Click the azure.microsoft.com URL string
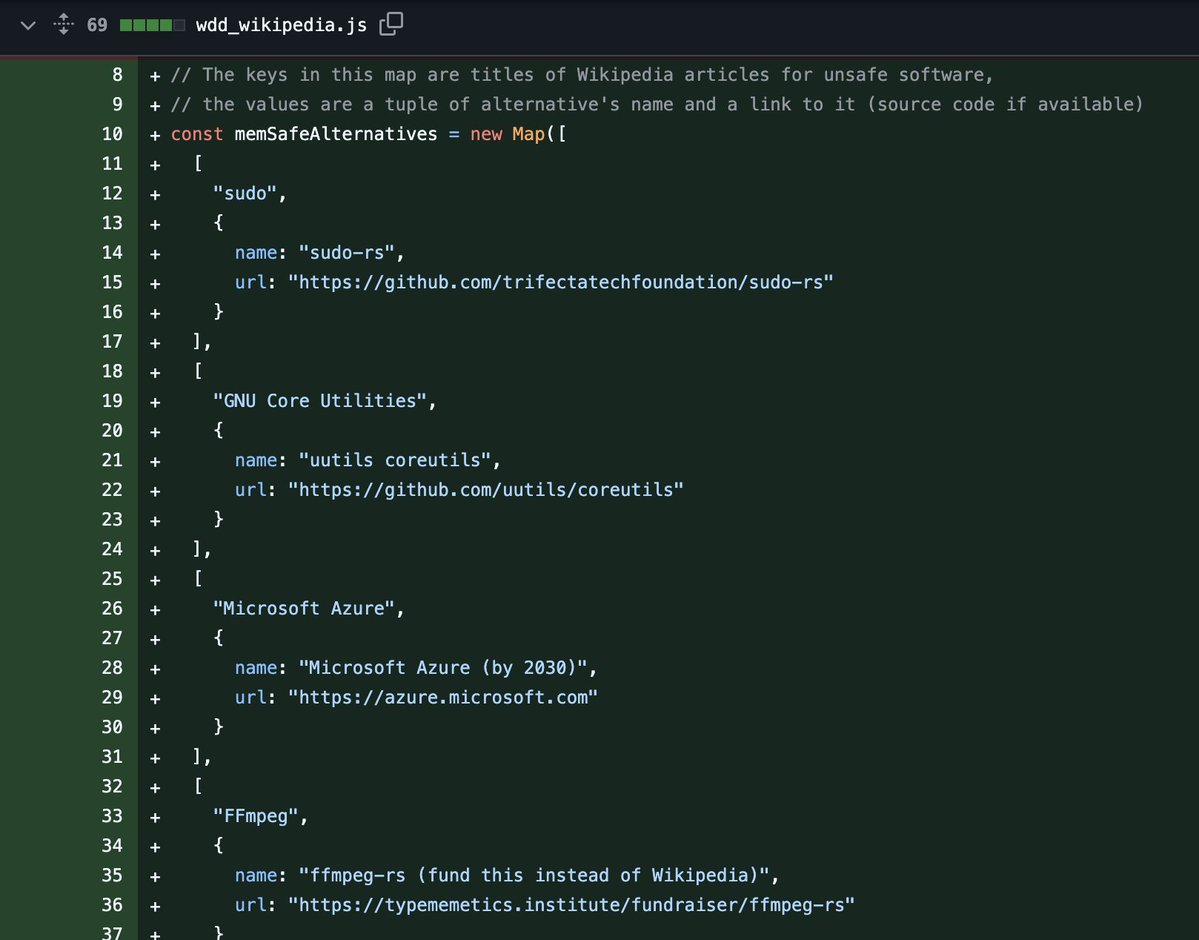This screenshot has height=940, width=1199. (443, 698)
